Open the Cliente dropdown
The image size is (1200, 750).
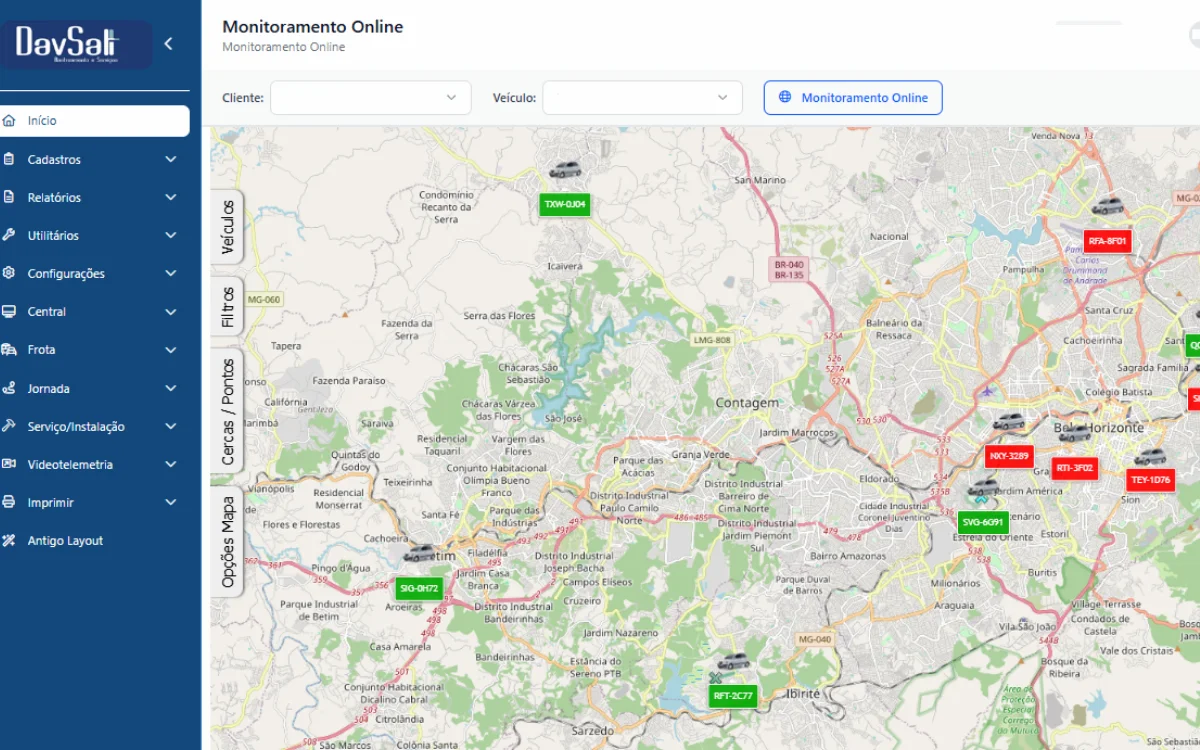371,98
